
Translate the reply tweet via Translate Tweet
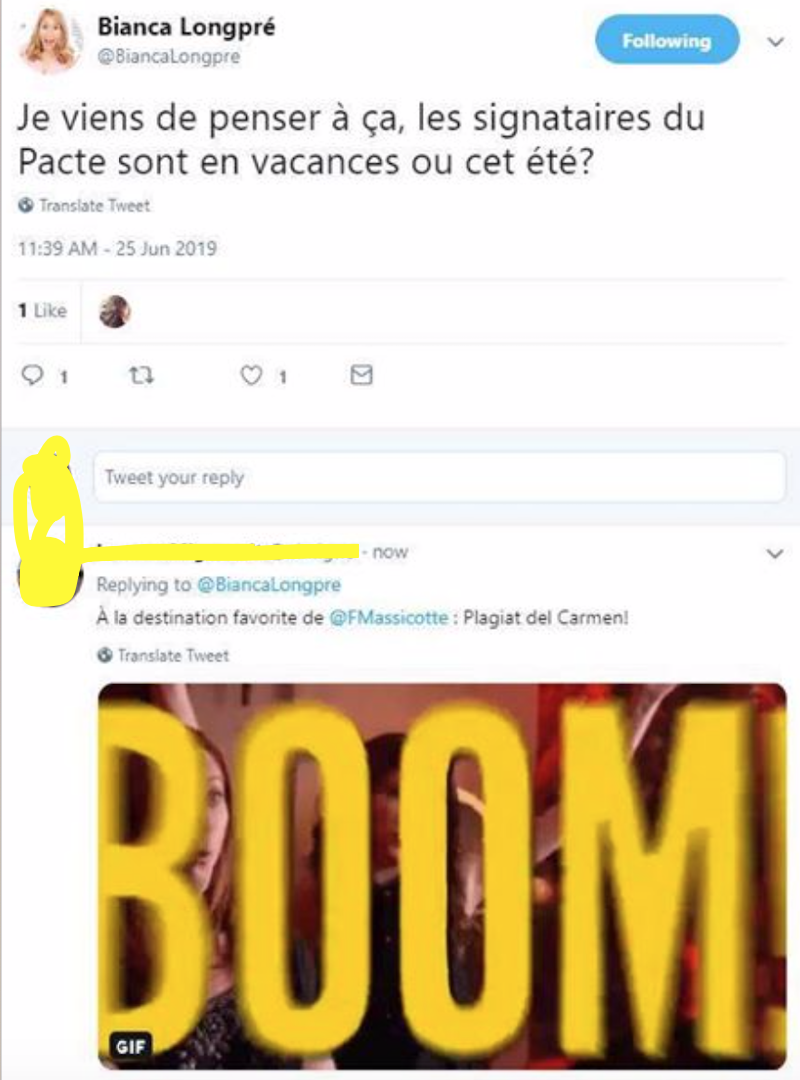tap(173, 655)
